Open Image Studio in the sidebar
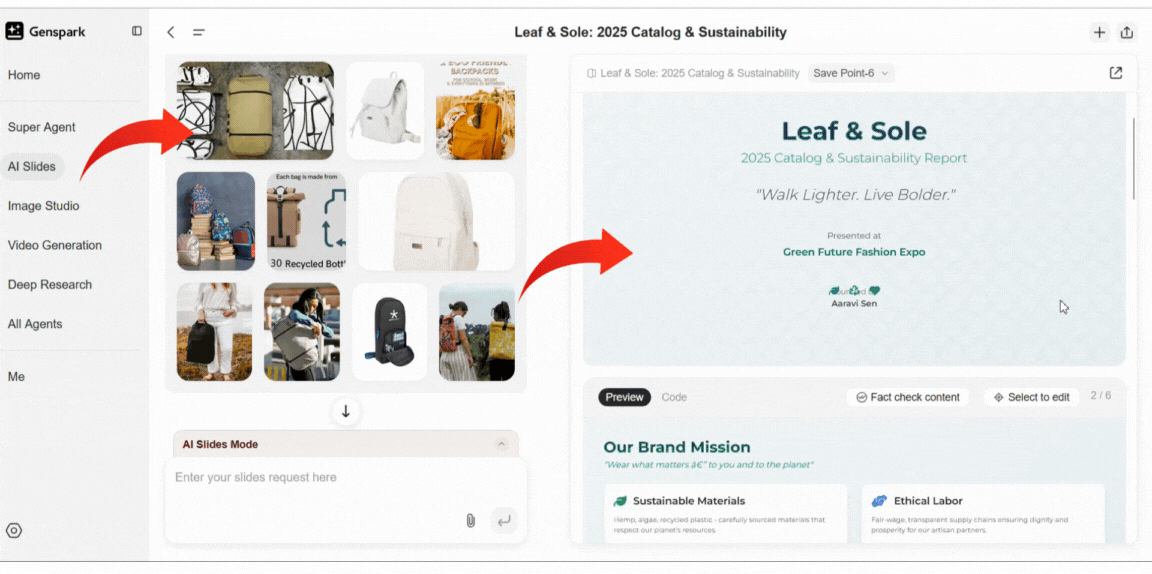Screen dimensions: 1152x574 pos(43,206)
